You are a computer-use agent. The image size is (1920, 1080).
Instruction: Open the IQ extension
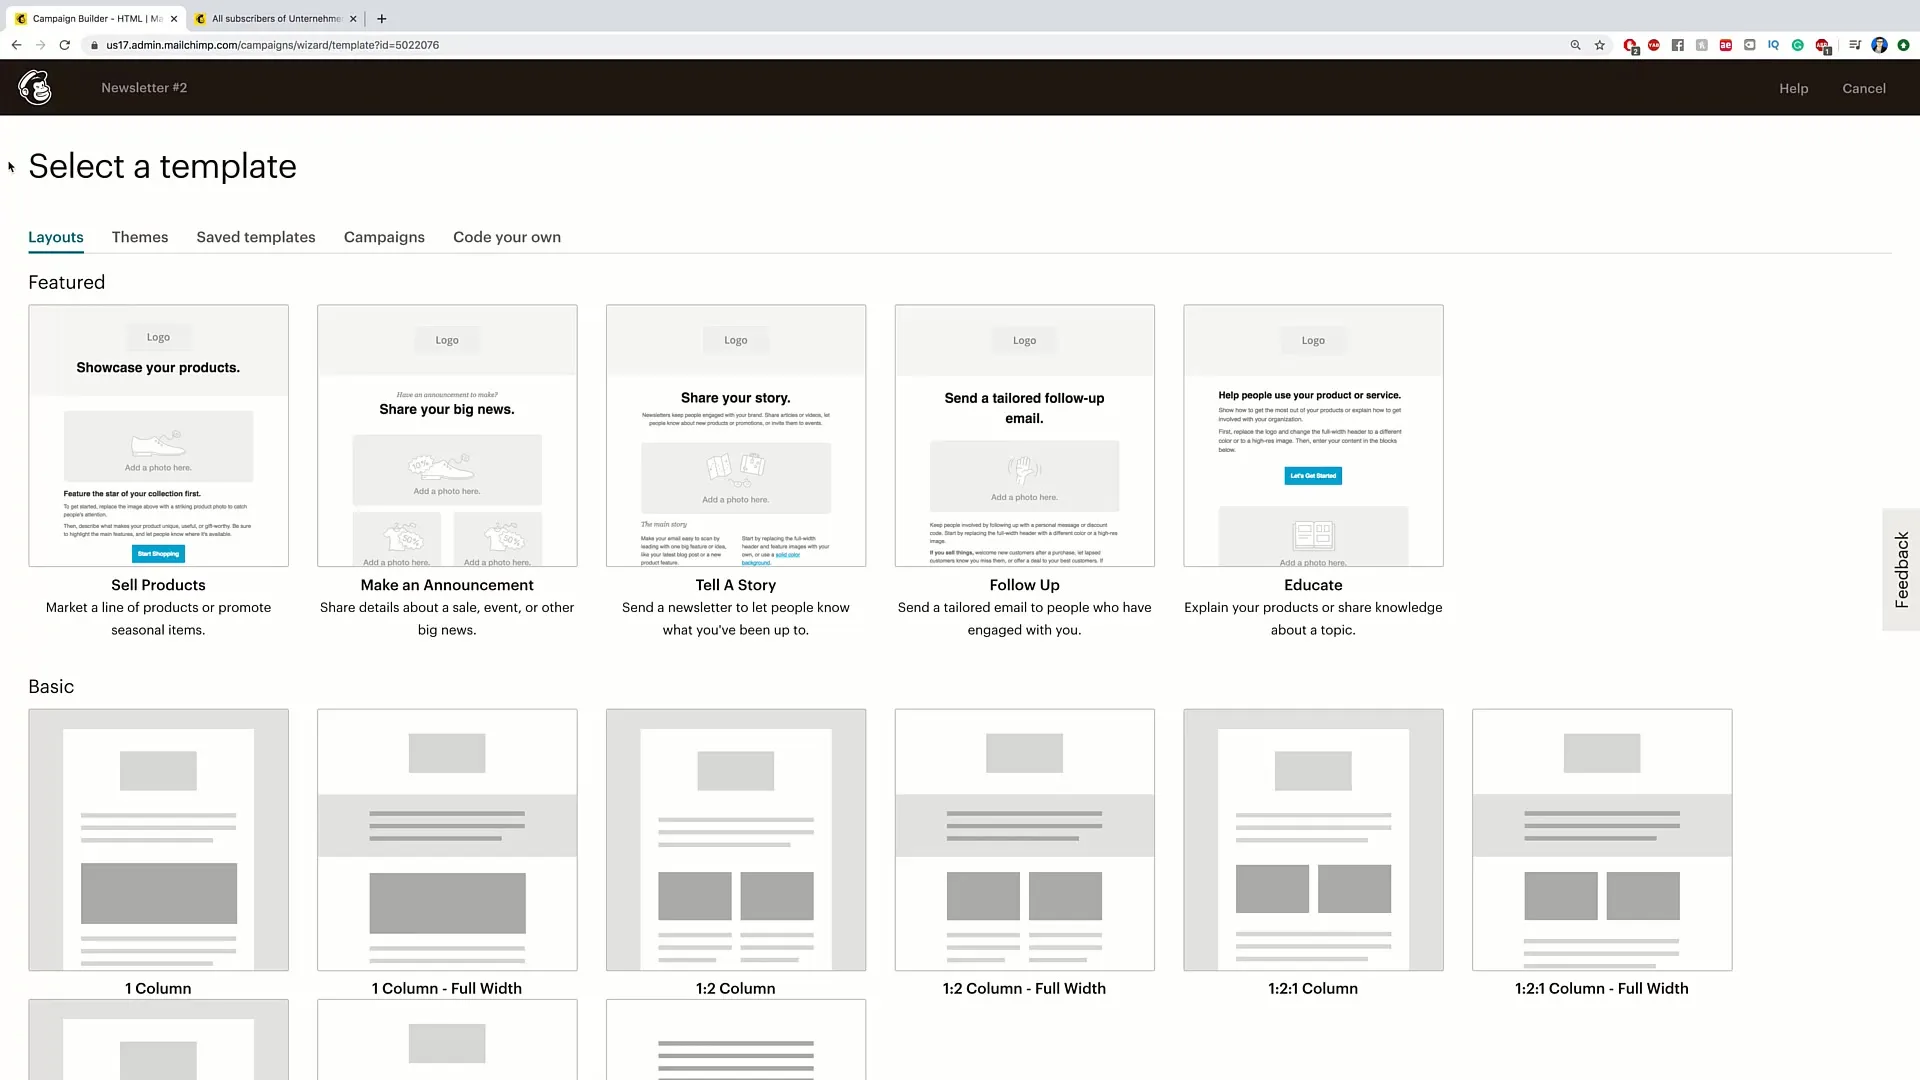click(1773, 45)
